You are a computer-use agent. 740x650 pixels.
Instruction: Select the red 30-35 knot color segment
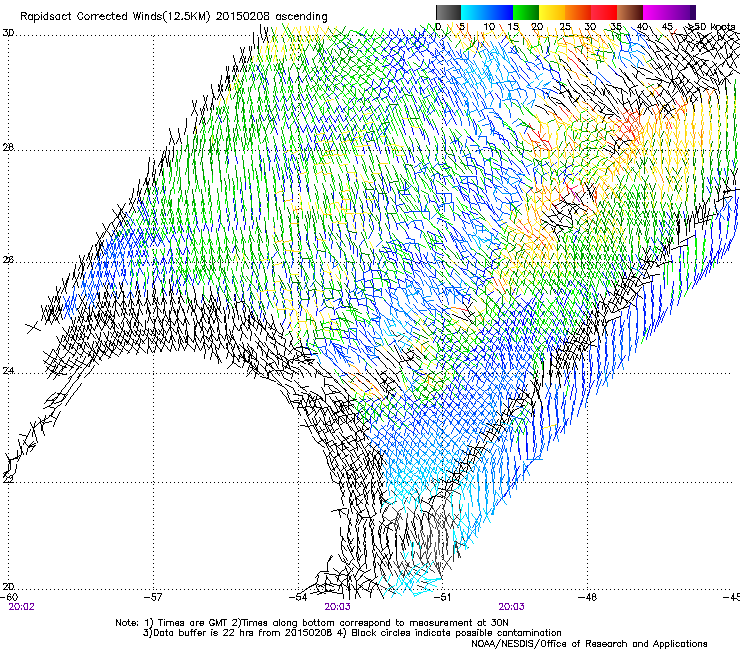click(x=604, y=12)
